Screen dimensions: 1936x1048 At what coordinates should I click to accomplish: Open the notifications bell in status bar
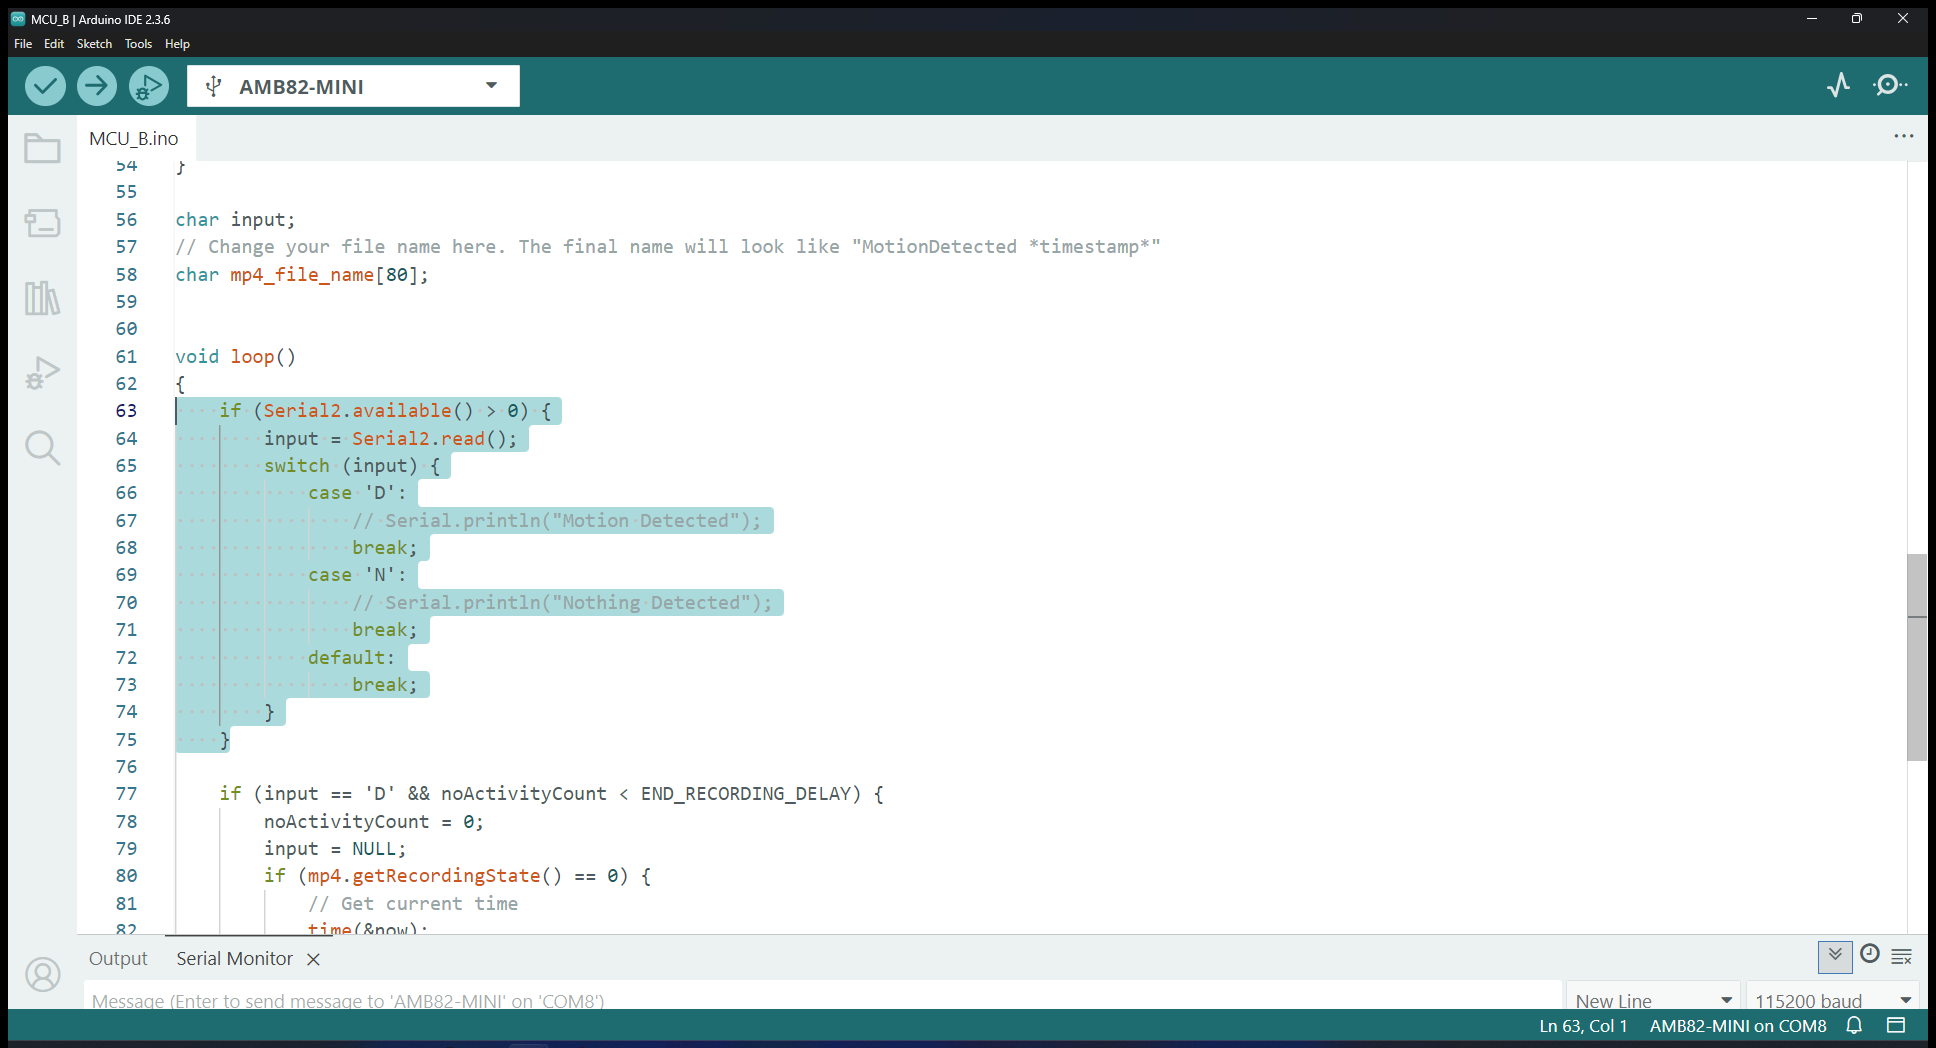pyautogui.click(x=1854, y=1026)
